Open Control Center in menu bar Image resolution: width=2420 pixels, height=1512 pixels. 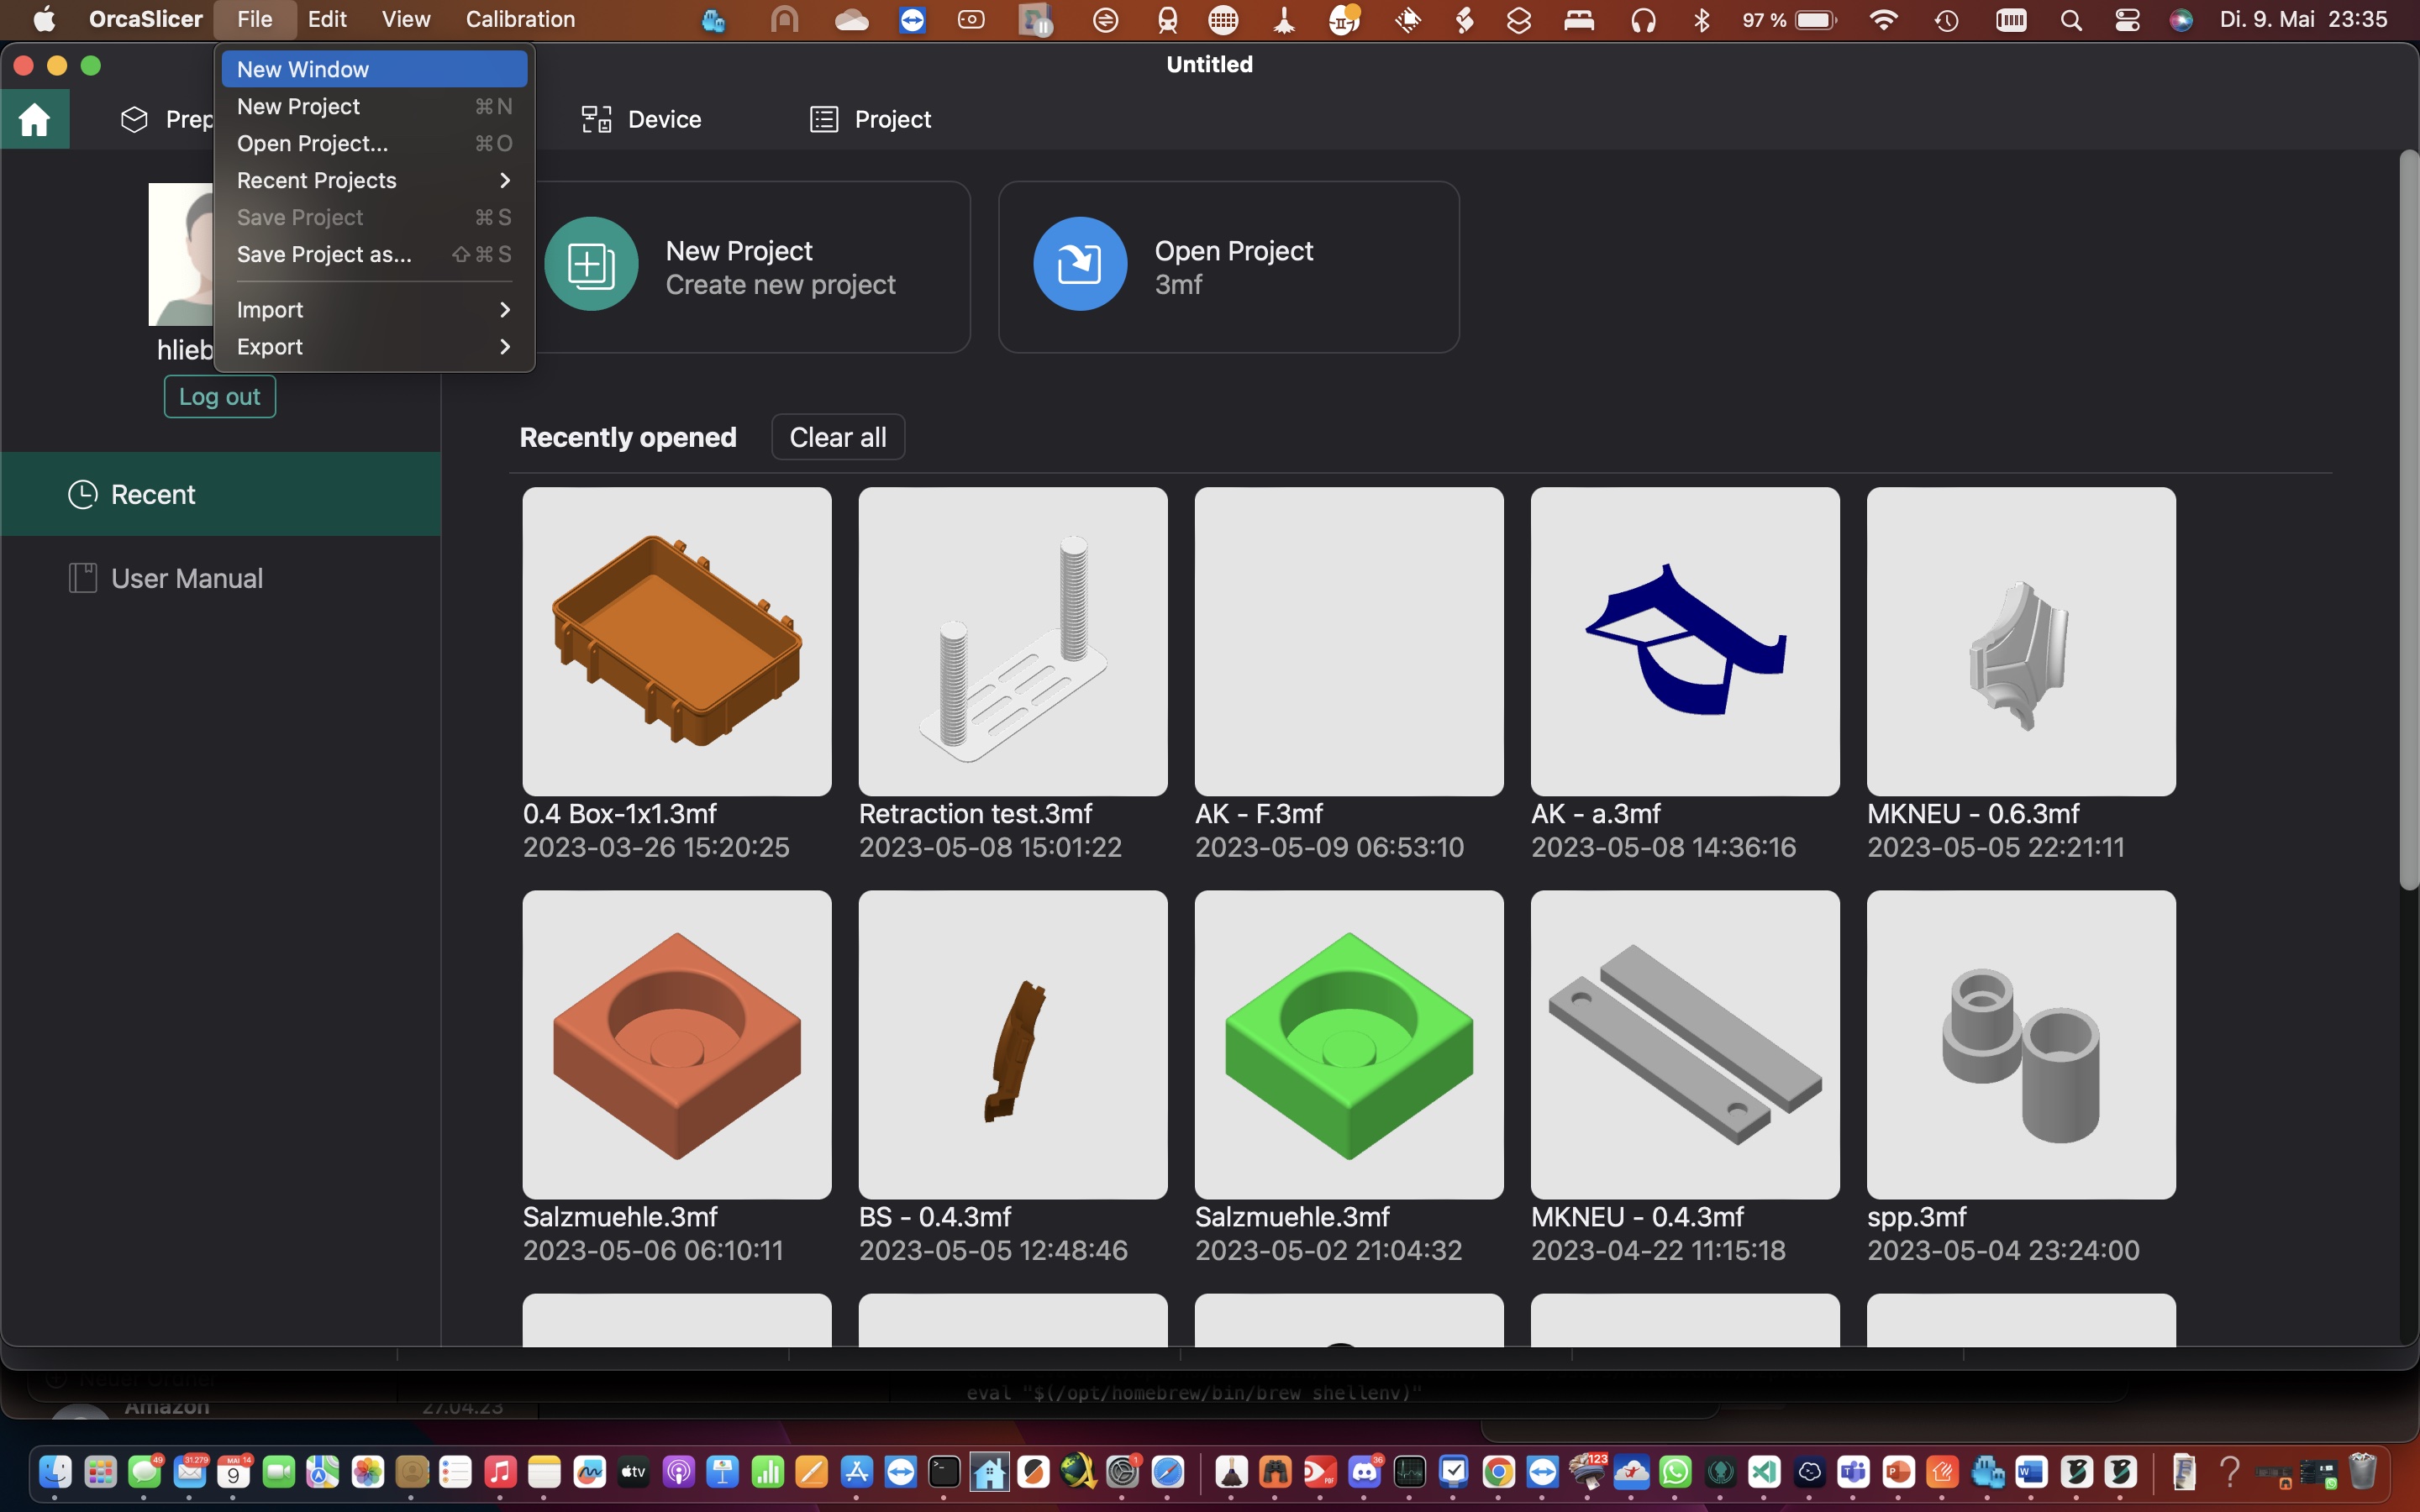click(x=2127, y=20)
